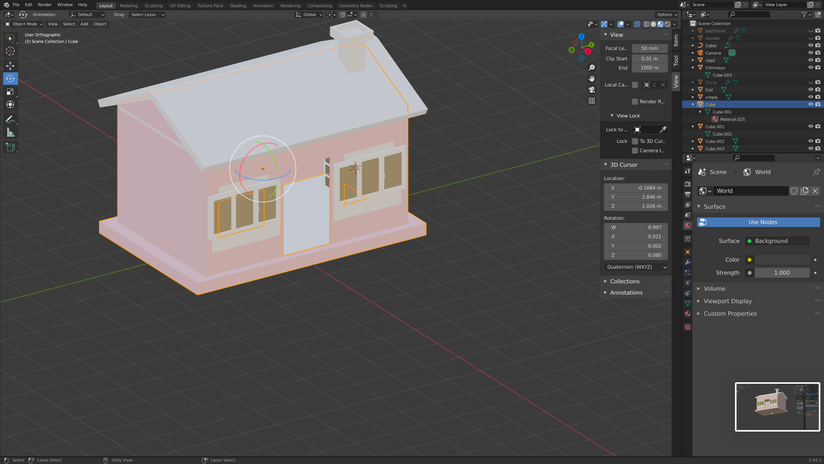Image resolution: width=824 pixels, height=464 pixels.
Task: Open the Tool properties tab icon
Action: [x=687, y=171]
